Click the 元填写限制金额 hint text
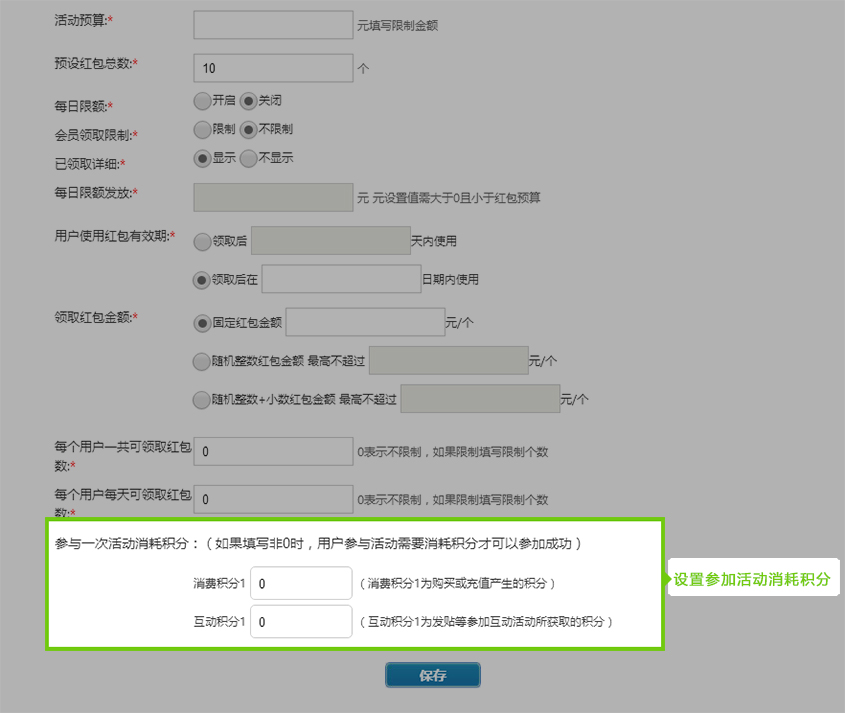 398,25
